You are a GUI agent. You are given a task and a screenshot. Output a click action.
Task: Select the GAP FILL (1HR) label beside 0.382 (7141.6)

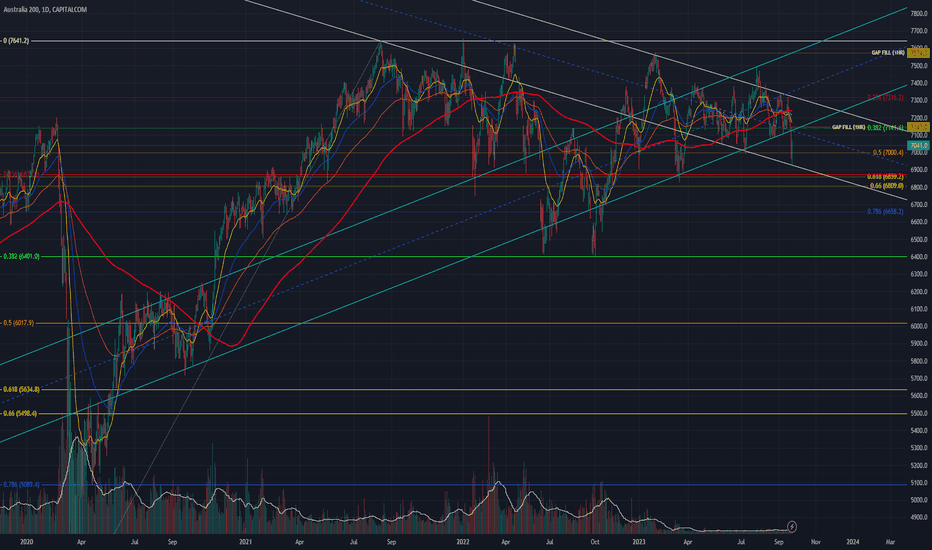point(848,127)
